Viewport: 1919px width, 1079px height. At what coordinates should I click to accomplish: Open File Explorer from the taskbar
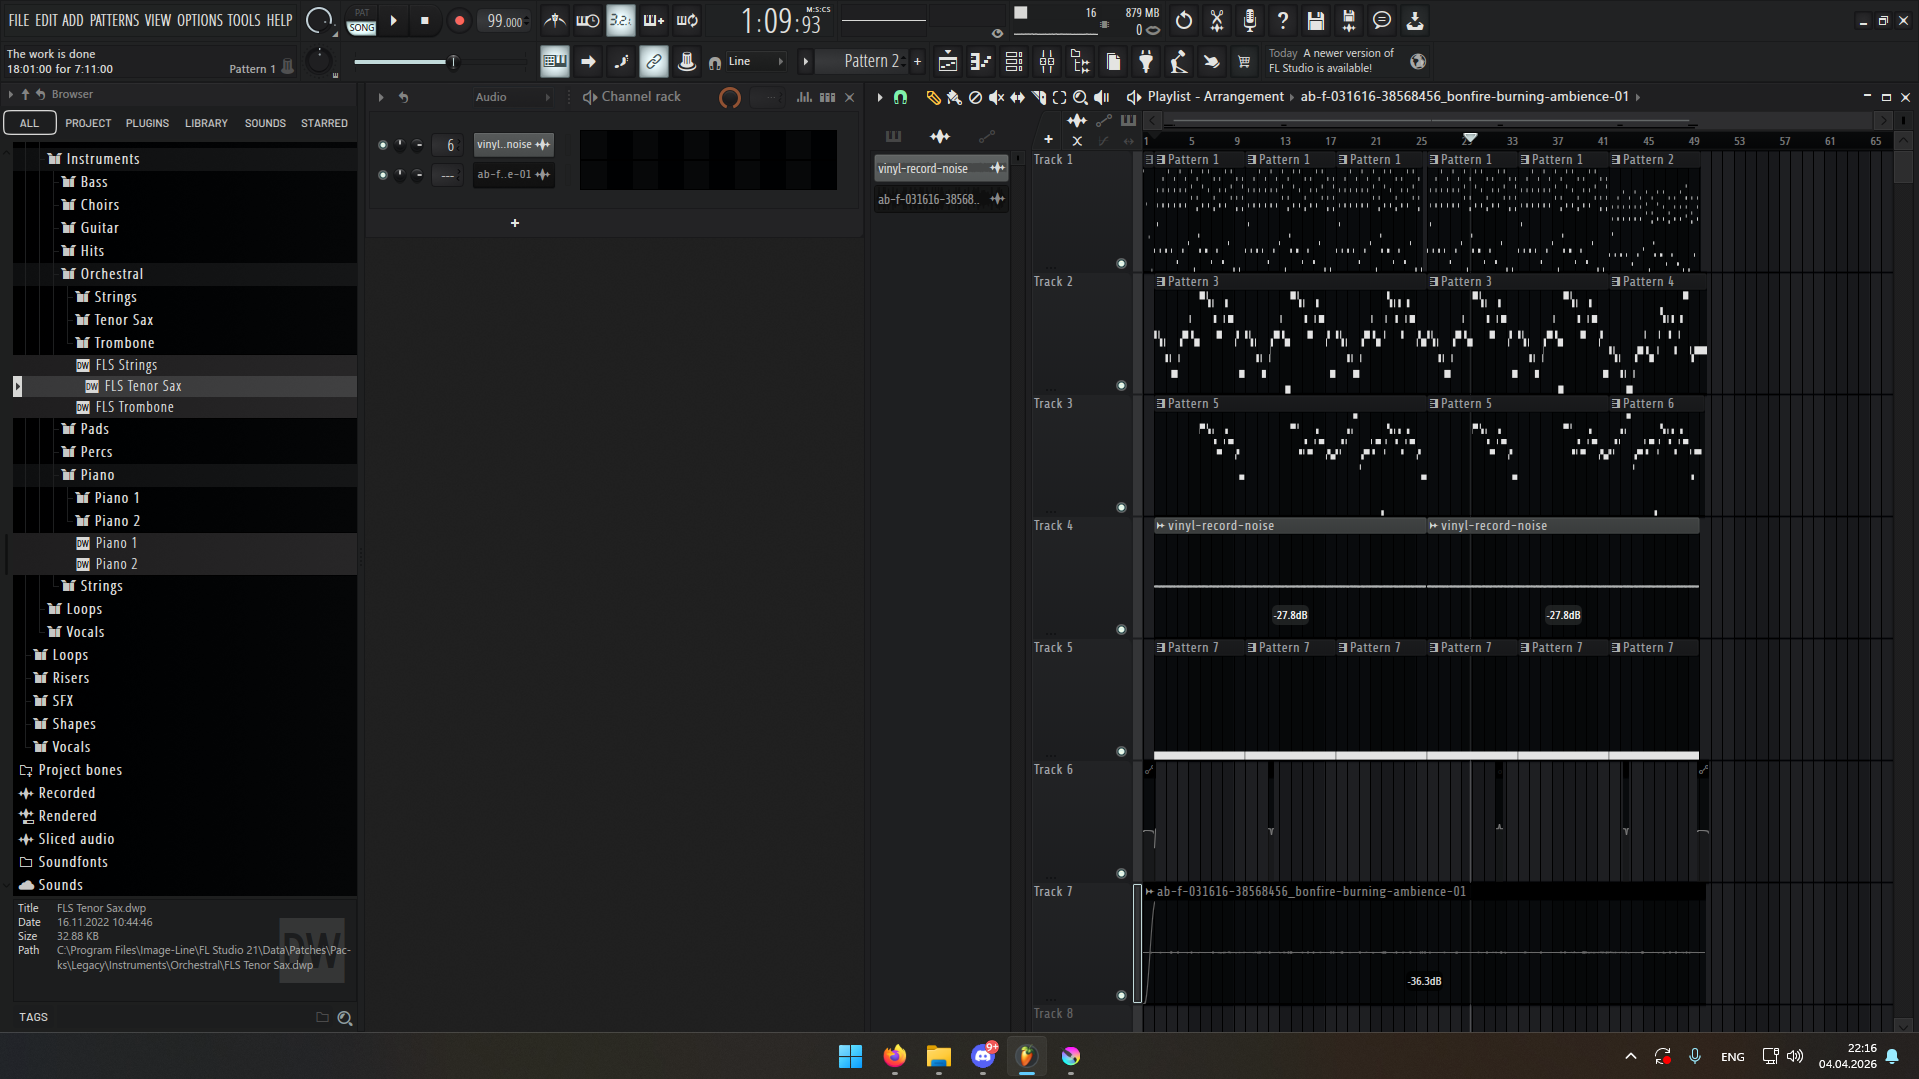pyautogui.click(x=939, y=1056)
